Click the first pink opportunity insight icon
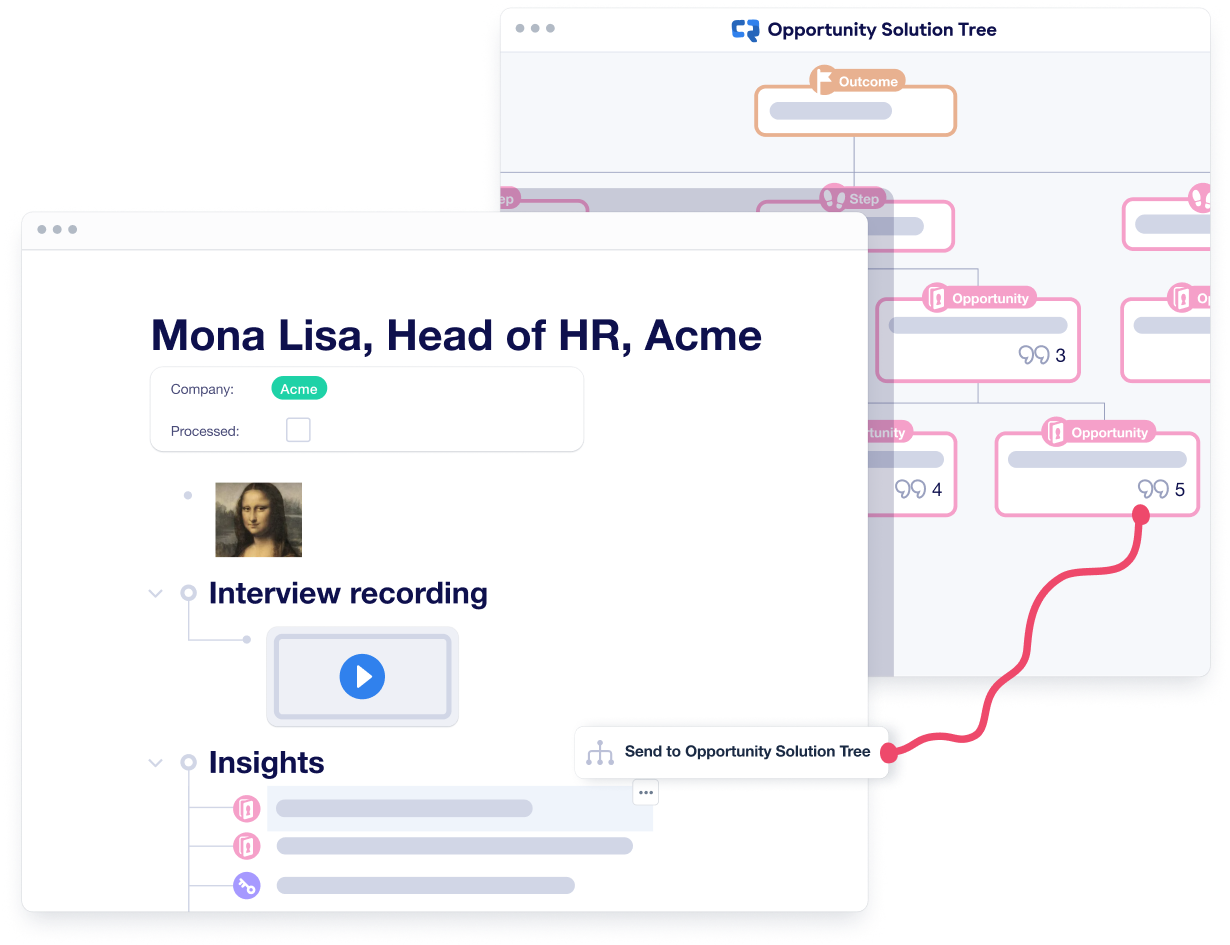1230x945 pixels. point(247,809)
